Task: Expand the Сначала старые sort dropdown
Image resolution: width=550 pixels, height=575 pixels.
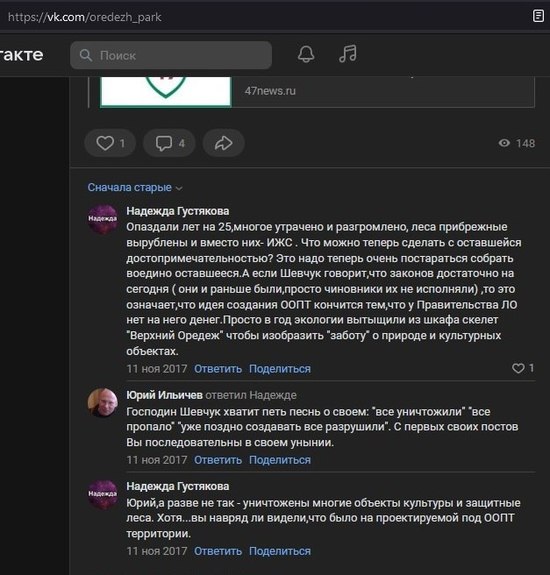Action: [x=135, y=187]
